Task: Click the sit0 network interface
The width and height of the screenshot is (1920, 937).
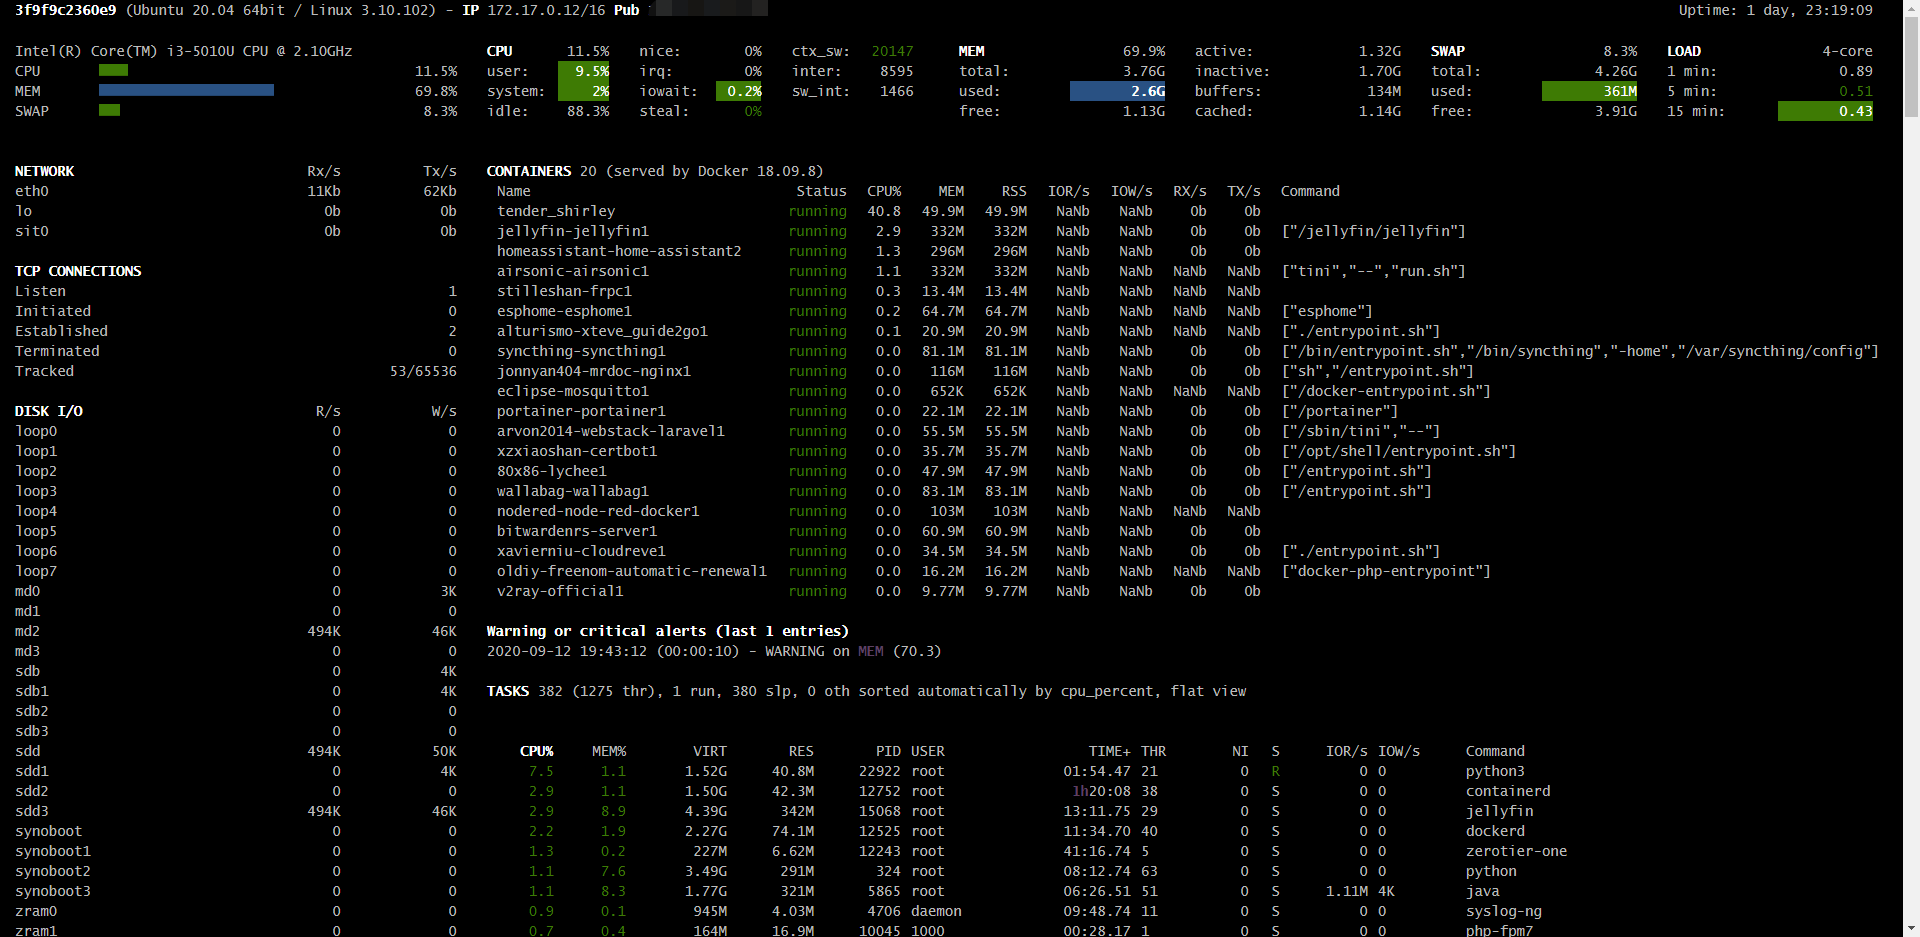Action: pyautogui.click(x=32, y=231)
